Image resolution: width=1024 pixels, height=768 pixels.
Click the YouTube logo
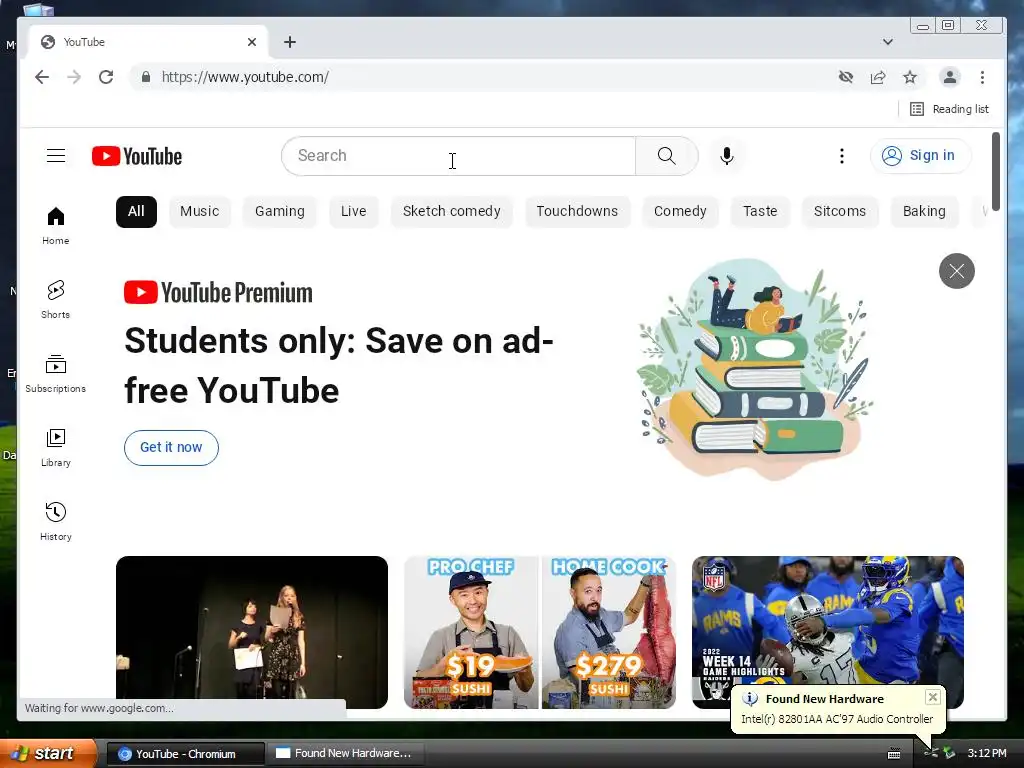(137, 157)
